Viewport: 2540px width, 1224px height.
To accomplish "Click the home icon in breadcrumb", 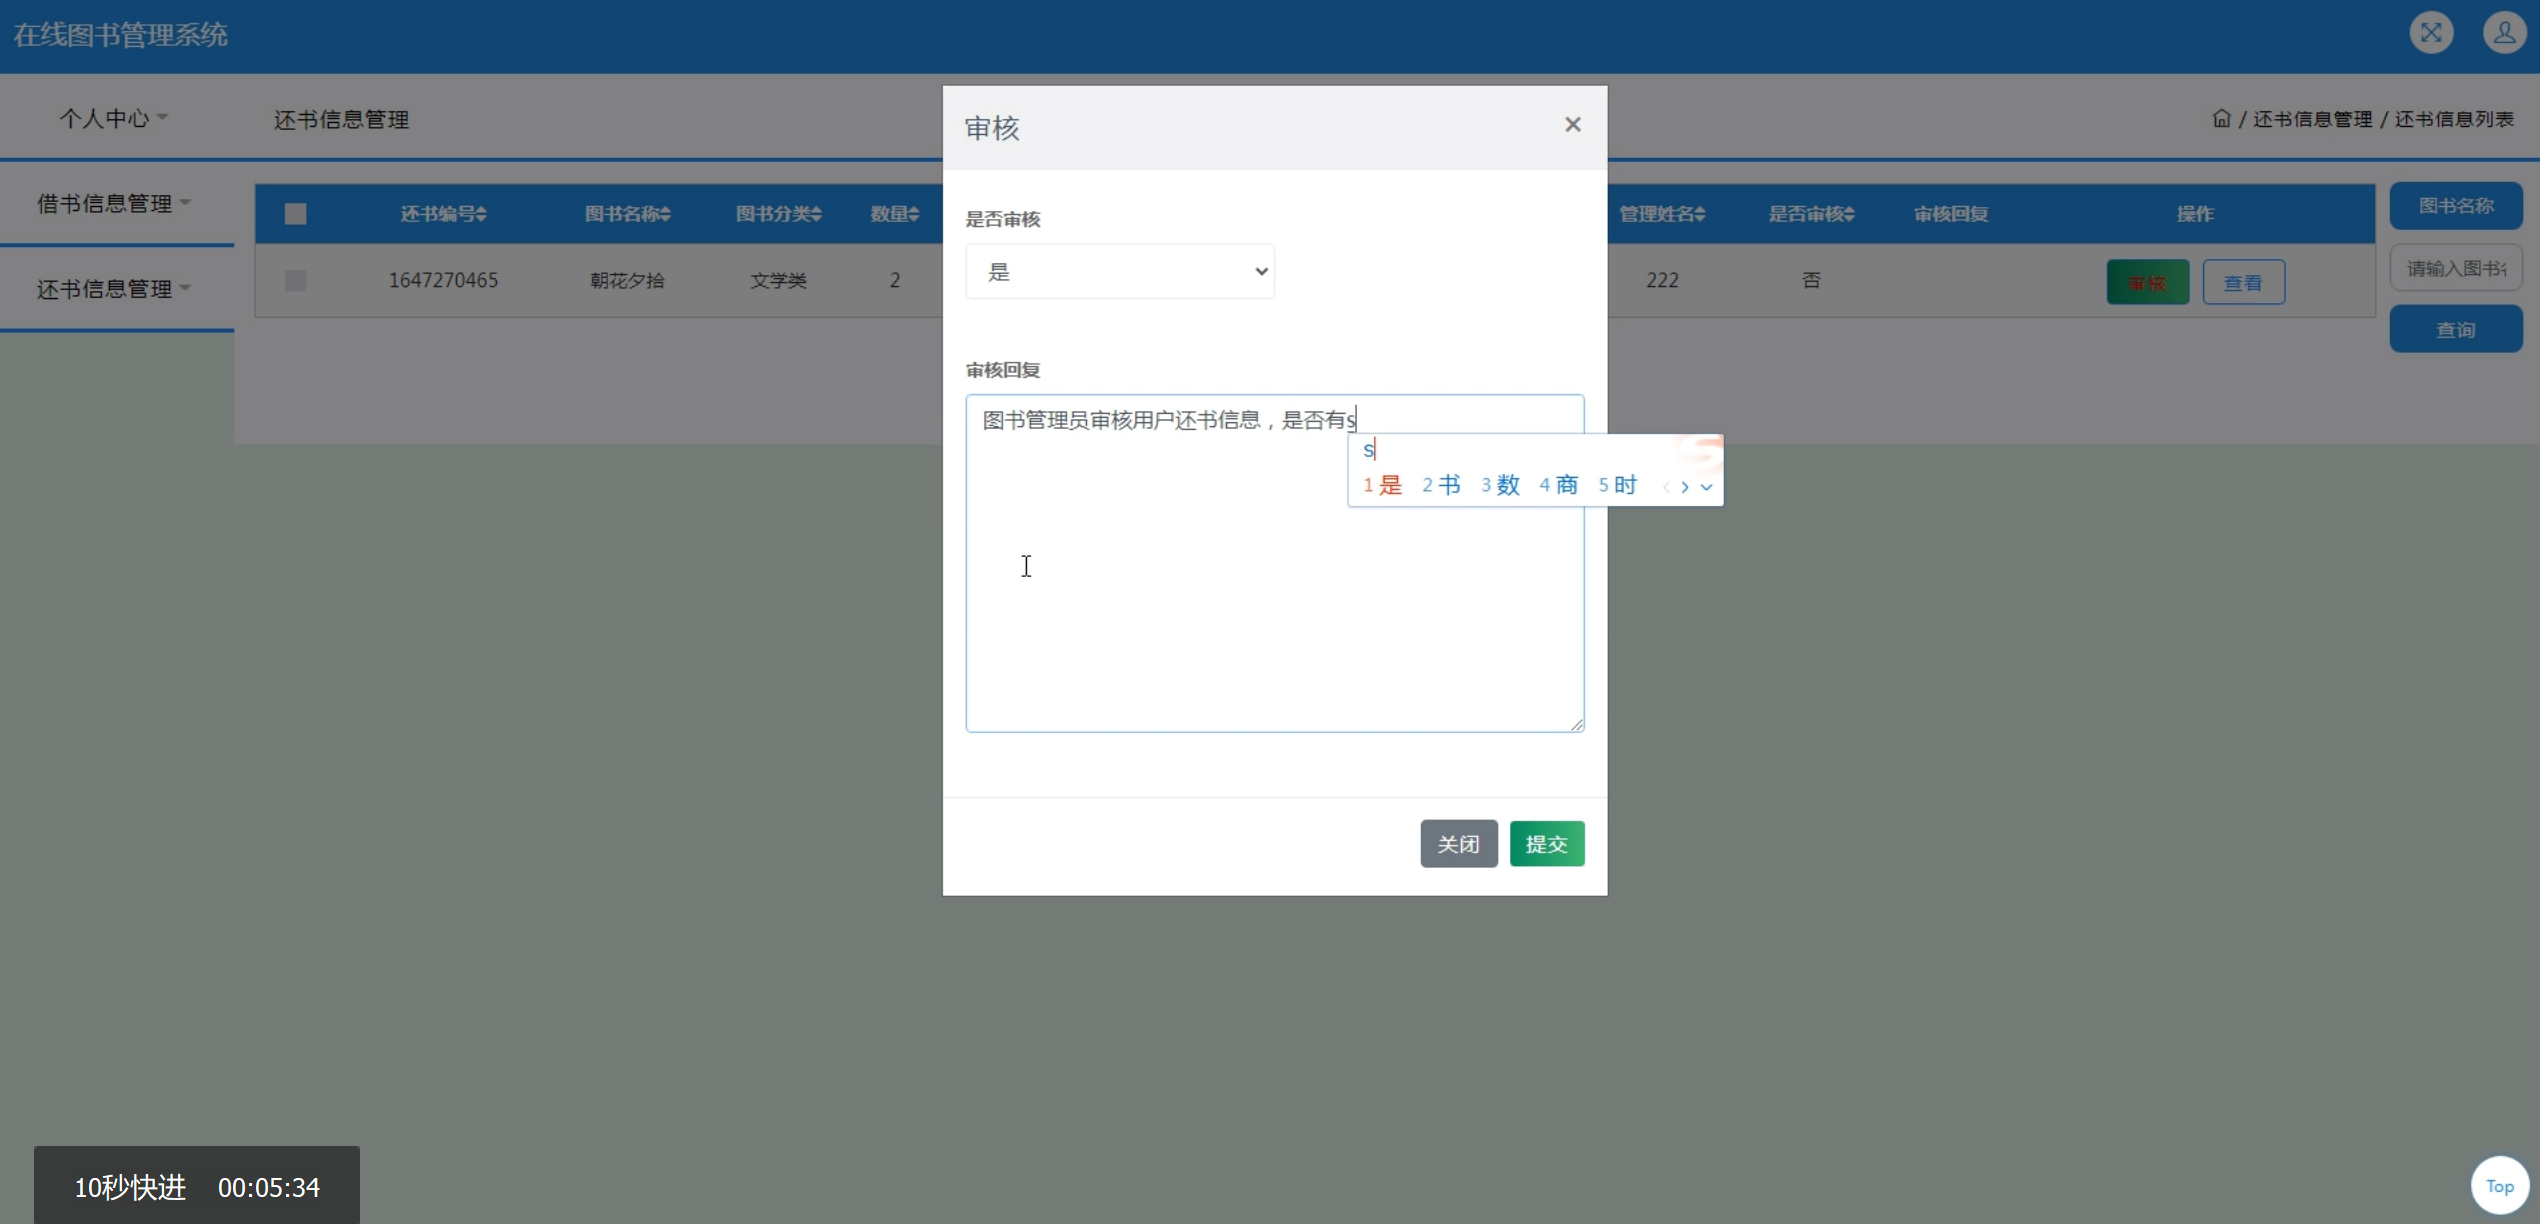I will point(2221,119).
